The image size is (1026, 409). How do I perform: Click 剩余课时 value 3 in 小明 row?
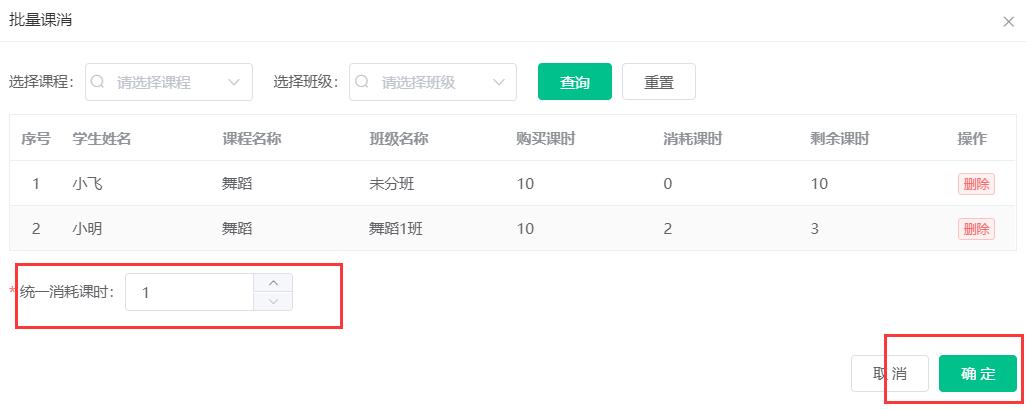(815, 228)
